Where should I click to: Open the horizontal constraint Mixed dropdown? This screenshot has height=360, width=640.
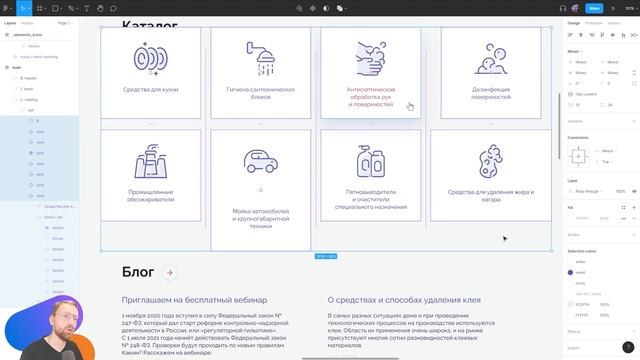coord(609,151)
